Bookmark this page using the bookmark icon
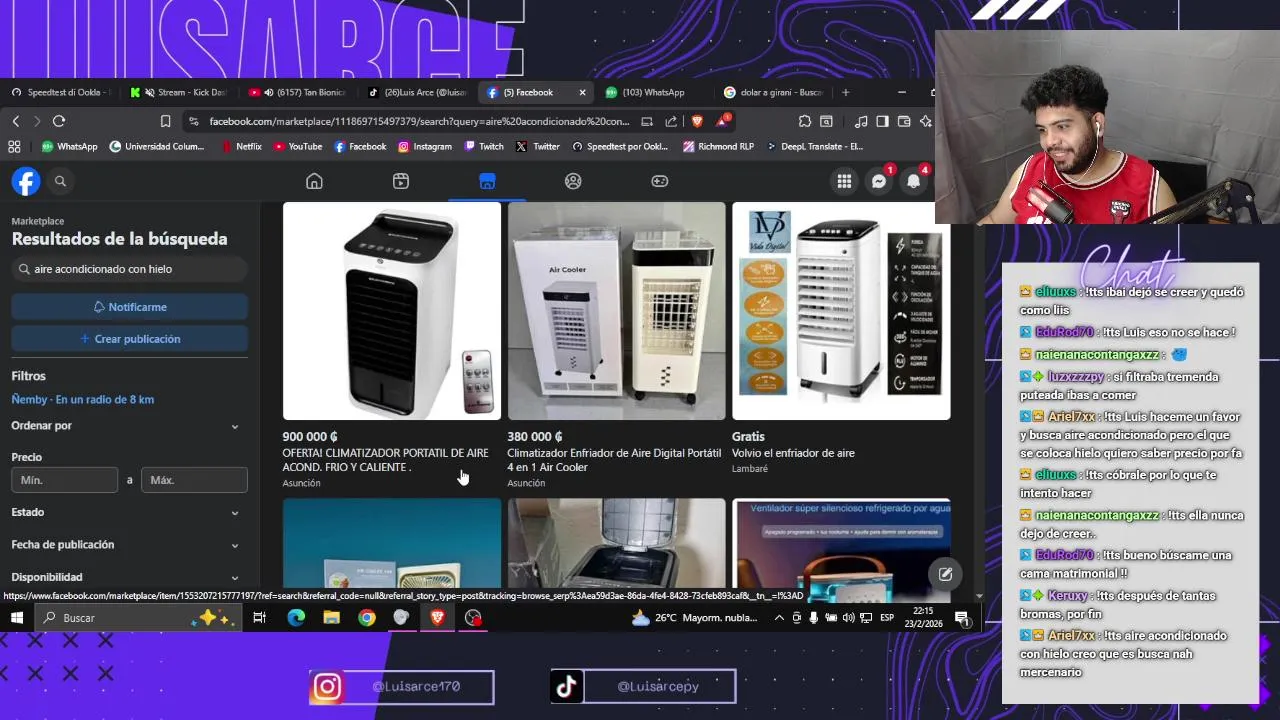The image size is (1280, 720). coord(165,121)
